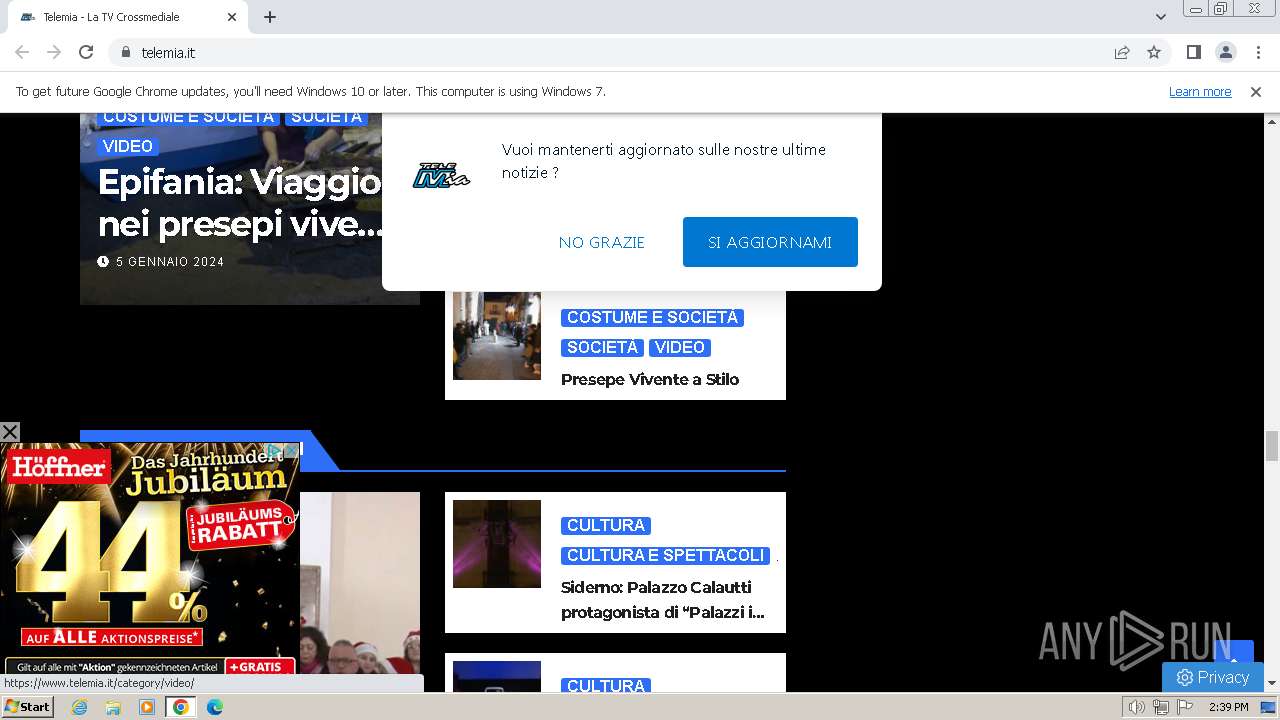Reload the page with the refresh icon
Image resolution: width=1280 pixels, height=720 pixels.
pyautogui.click(x=86, y=52)
